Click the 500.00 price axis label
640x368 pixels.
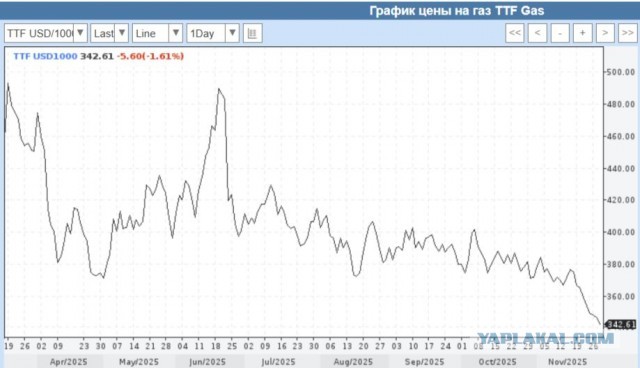(x=621, y=72)
